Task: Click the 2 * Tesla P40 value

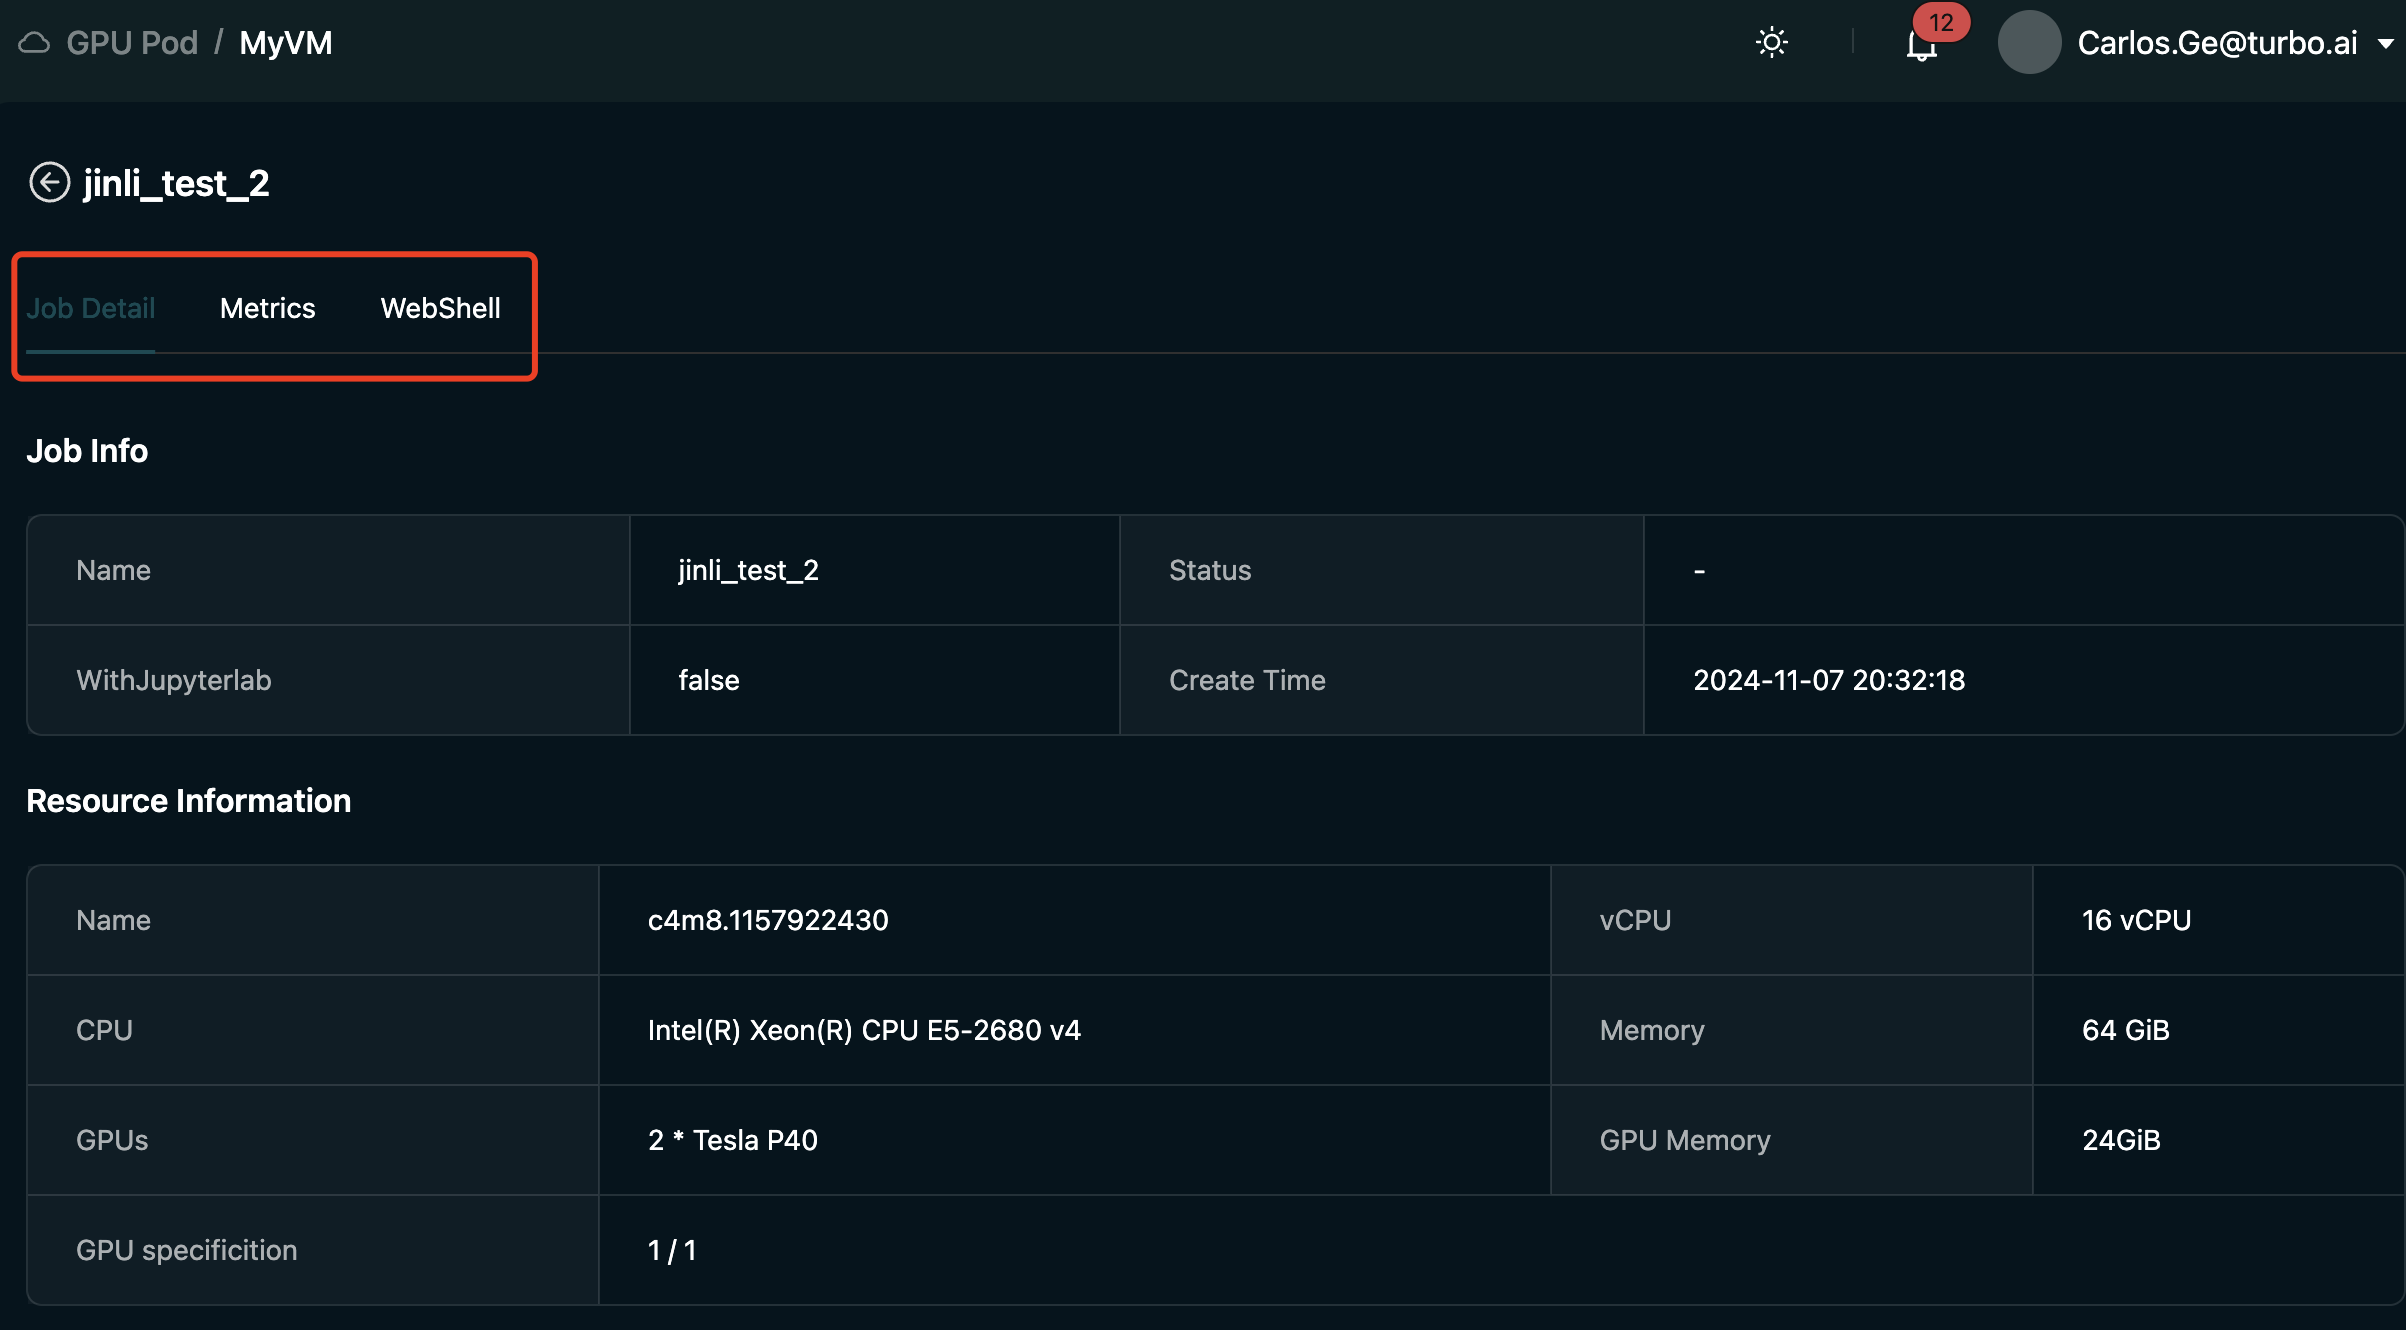Action: coord(733,1140)
